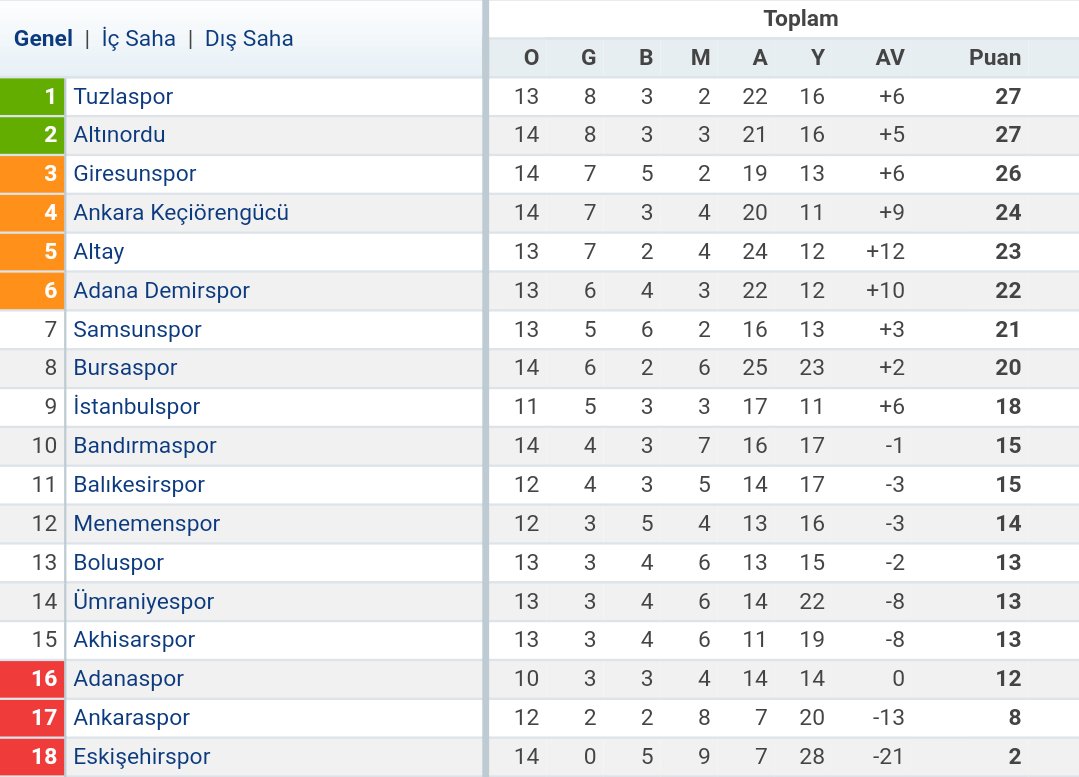Click Bandırmaspor team name

145,446
